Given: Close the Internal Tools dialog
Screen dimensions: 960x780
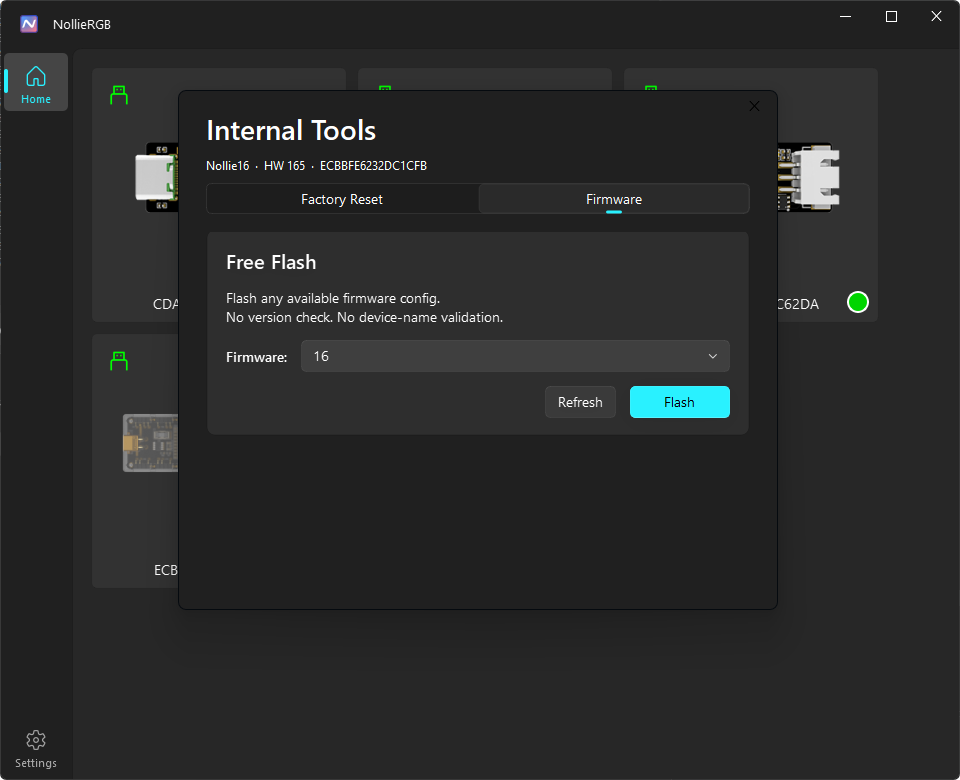Looking at the screenshot, I should click(754, 107).
